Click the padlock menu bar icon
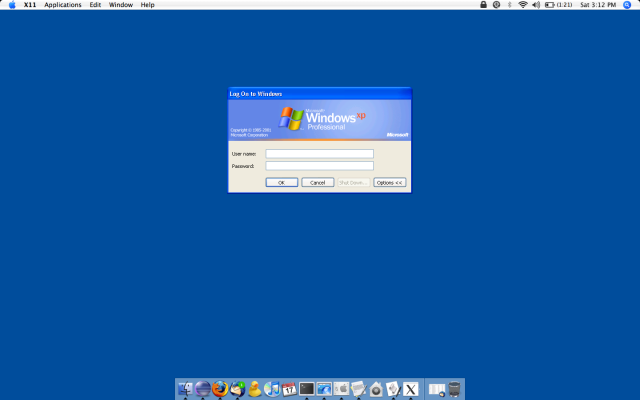640x400 pixels. point(483,5)
